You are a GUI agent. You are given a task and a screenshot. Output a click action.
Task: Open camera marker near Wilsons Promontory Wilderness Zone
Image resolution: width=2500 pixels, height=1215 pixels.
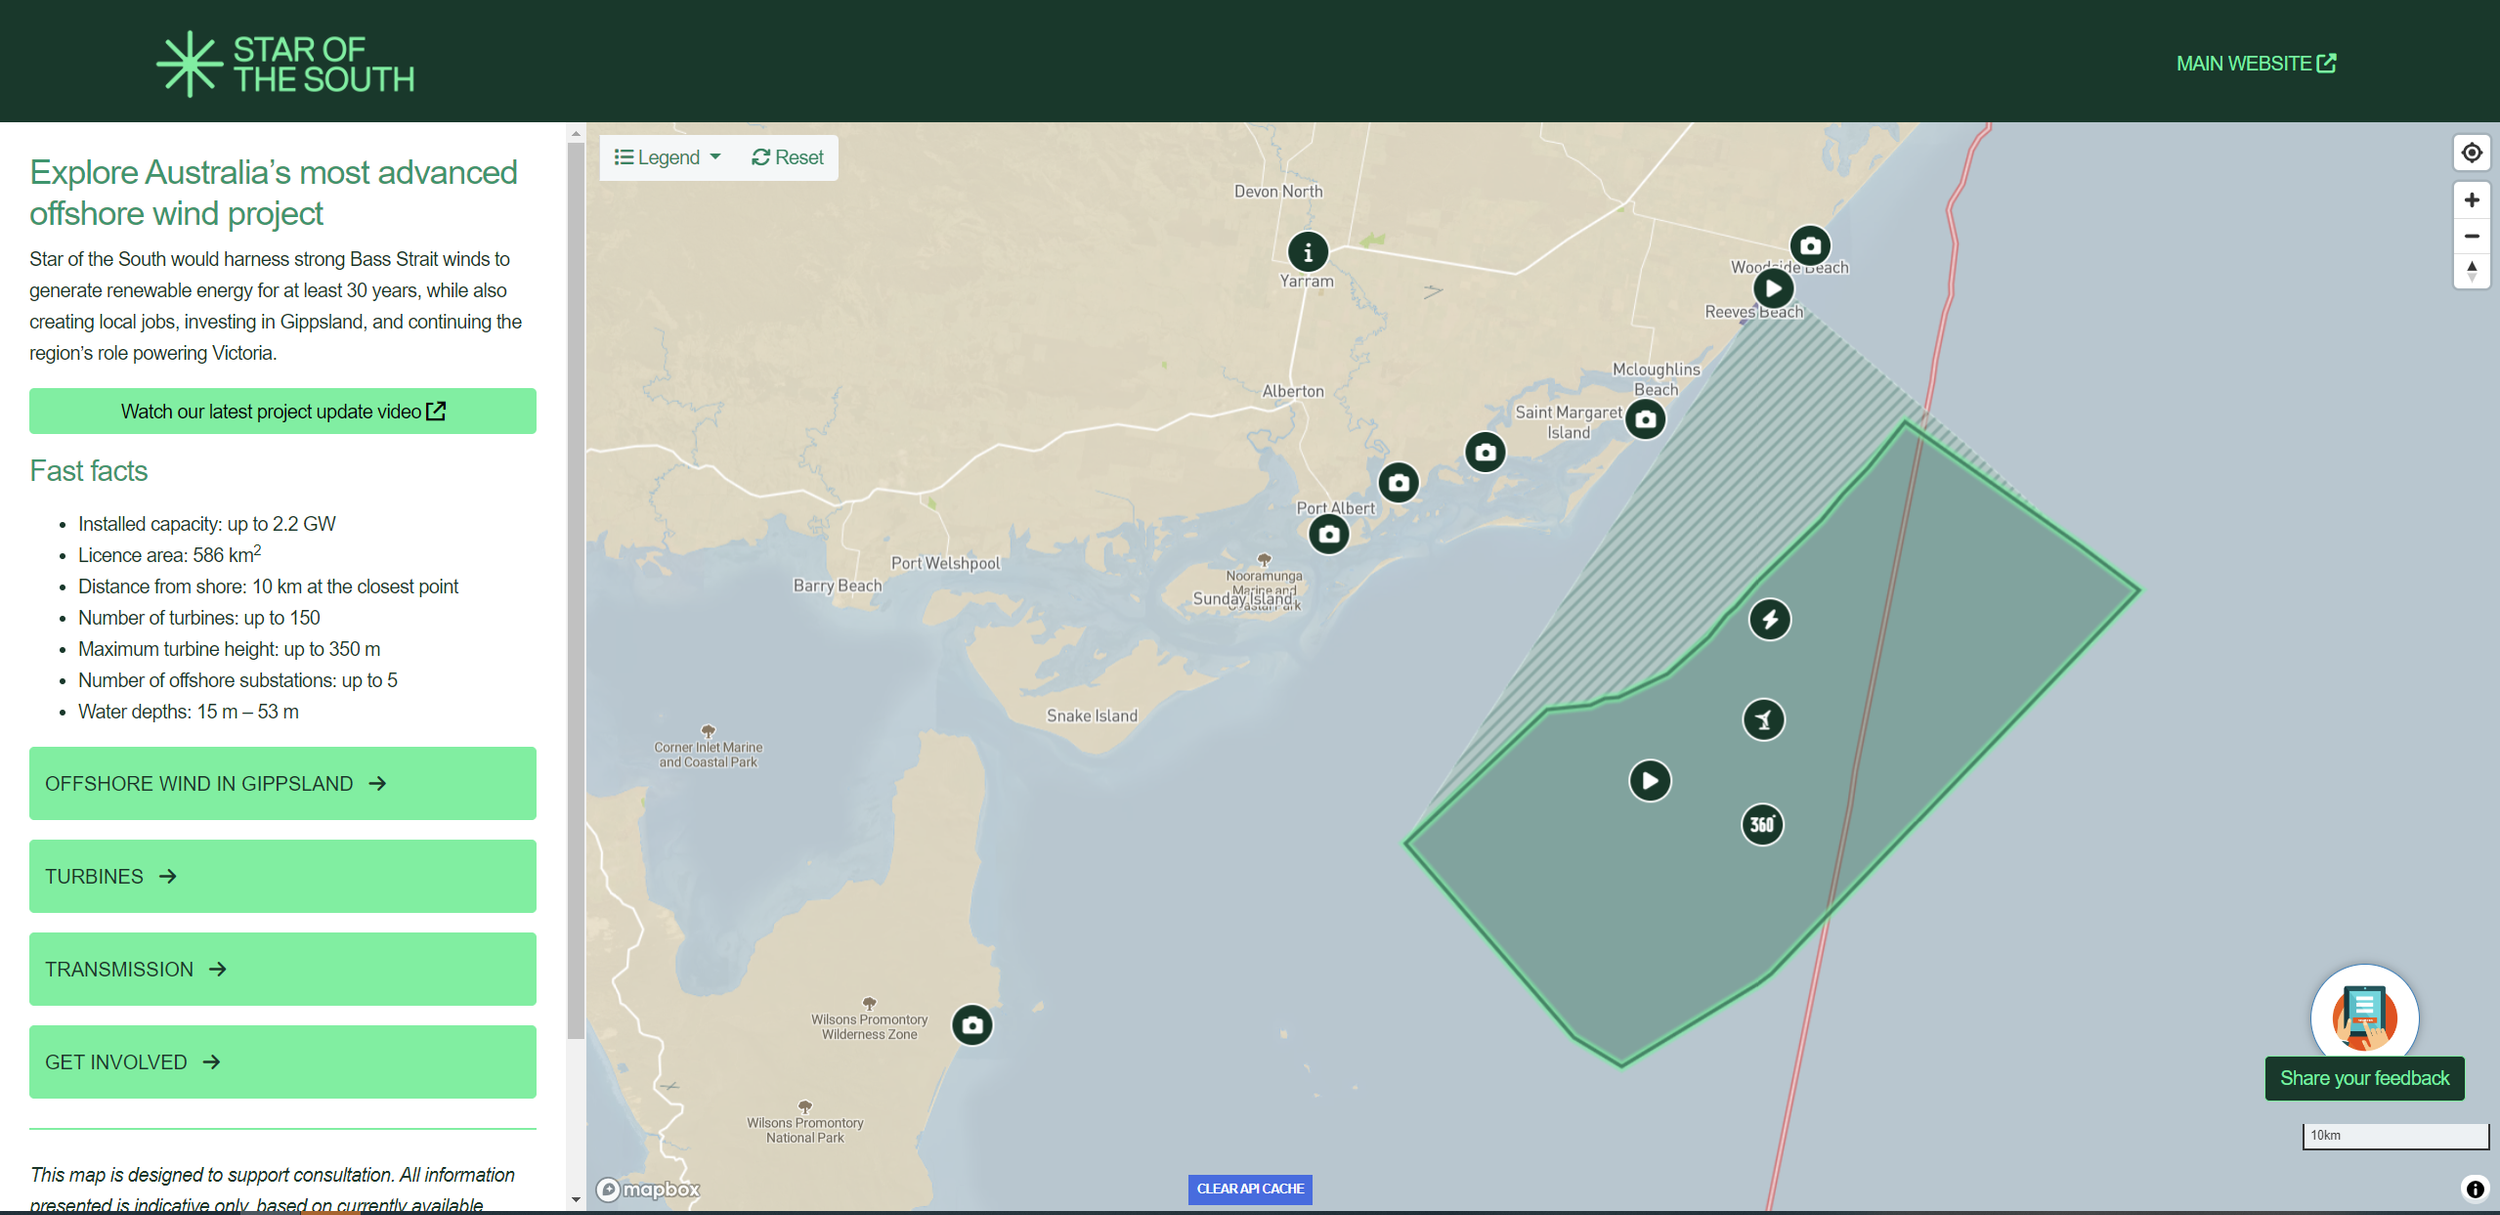pos(971,1025)
